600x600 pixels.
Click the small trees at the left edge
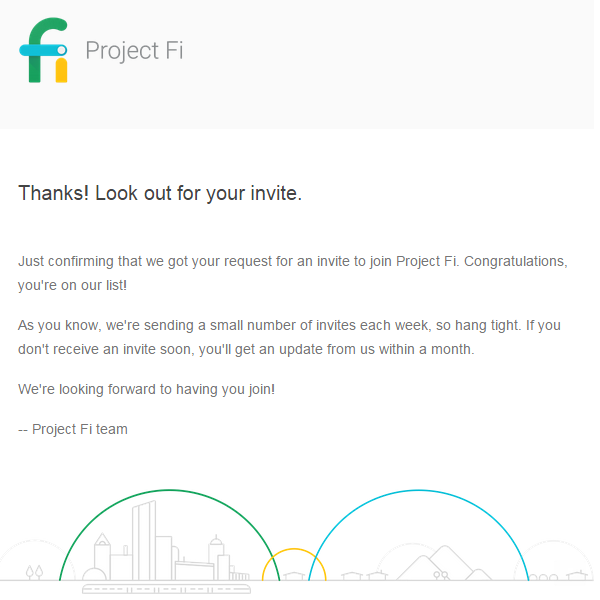[35, 571]
